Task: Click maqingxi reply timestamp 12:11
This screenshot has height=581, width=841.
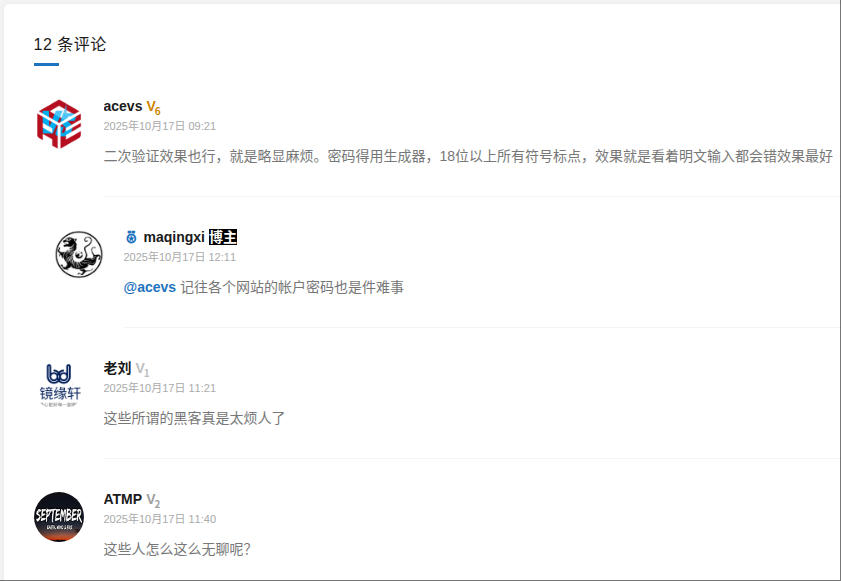Action: 180,257
